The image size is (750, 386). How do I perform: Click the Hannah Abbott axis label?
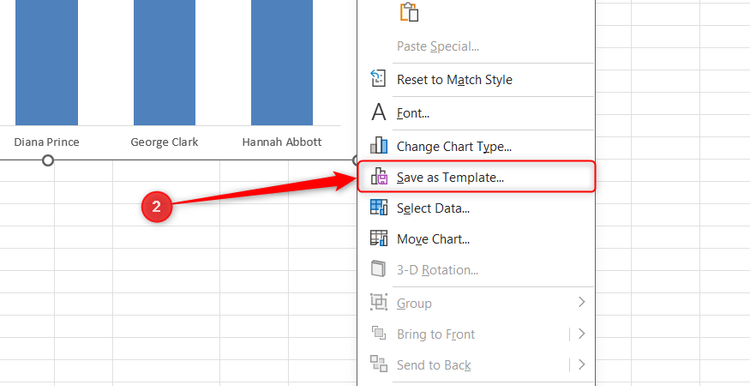click(282, 142)
